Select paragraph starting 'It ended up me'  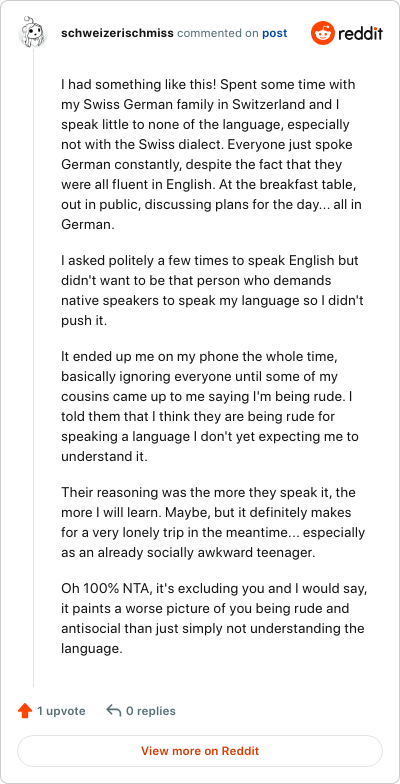210,406
